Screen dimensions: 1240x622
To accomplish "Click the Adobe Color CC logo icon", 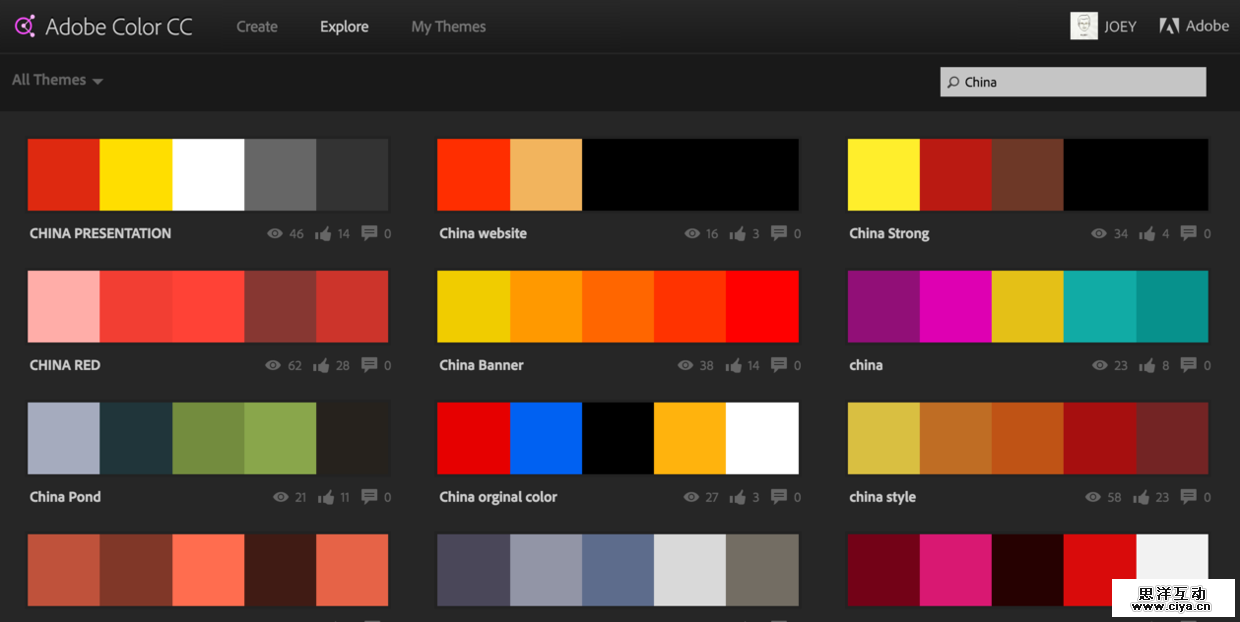I will 25,26.
